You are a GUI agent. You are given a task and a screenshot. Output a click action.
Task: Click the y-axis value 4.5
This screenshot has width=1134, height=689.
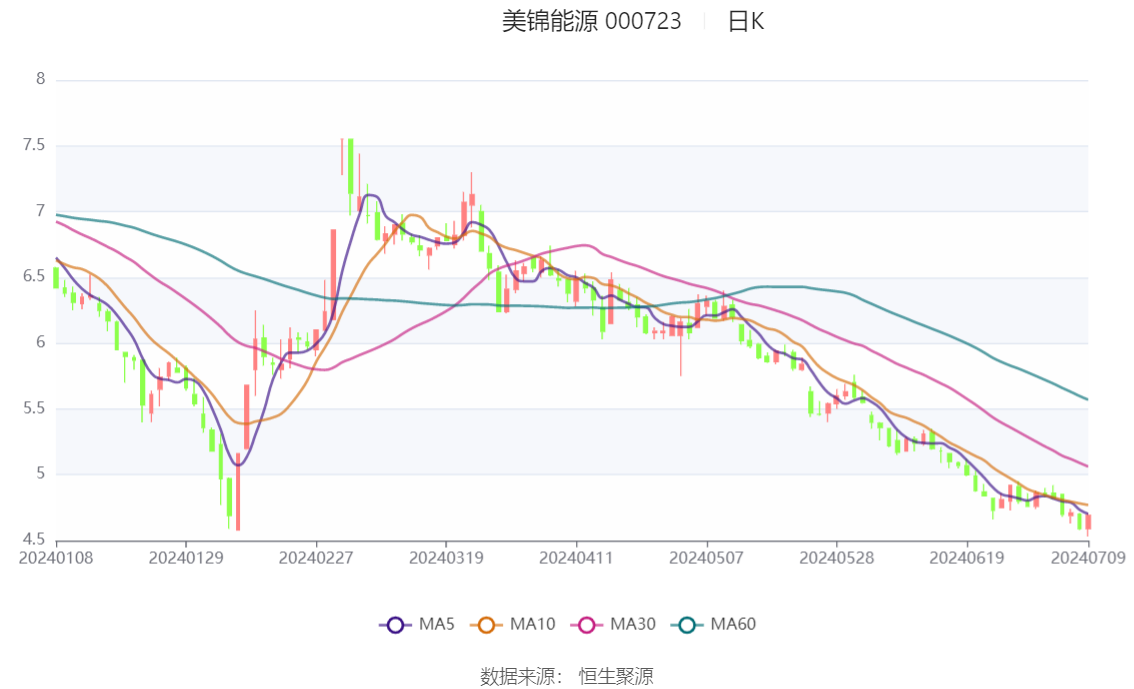click(x=34, y=539)
